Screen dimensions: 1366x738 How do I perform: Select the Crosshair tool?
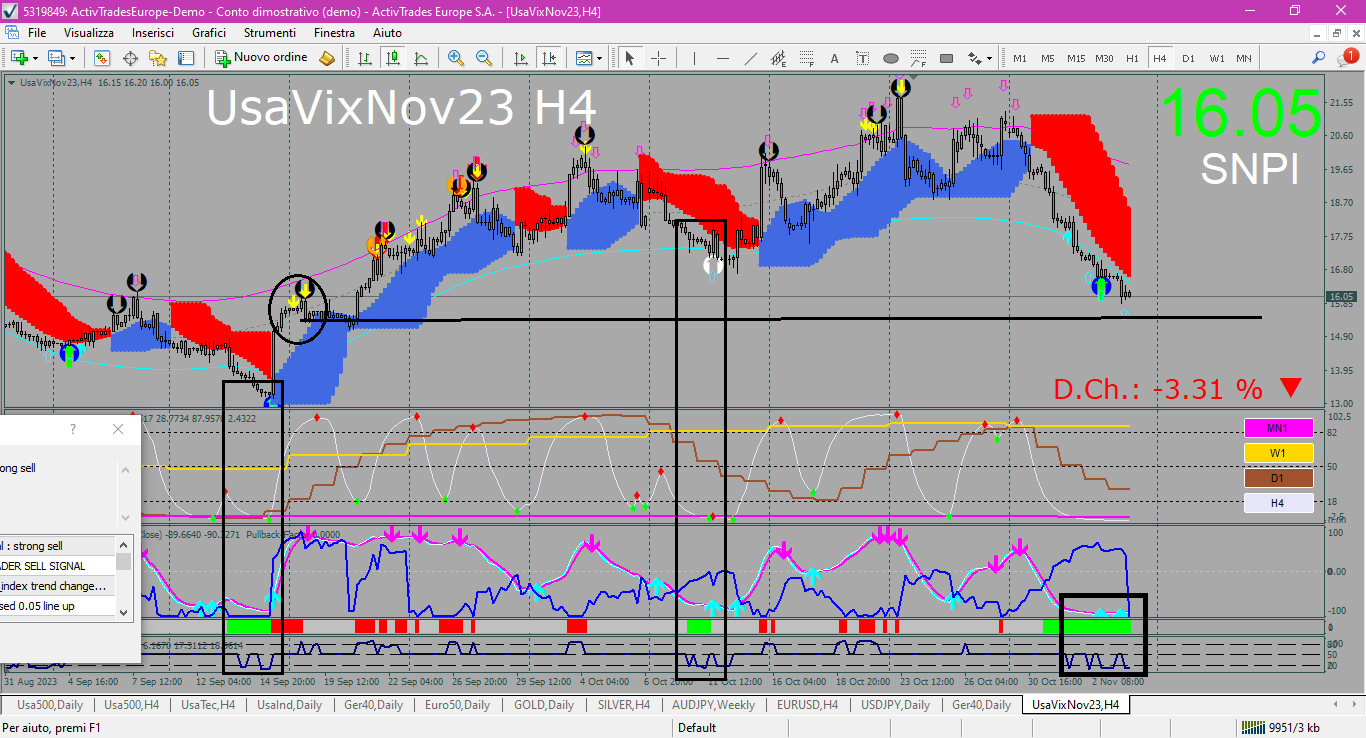(658, 58)
